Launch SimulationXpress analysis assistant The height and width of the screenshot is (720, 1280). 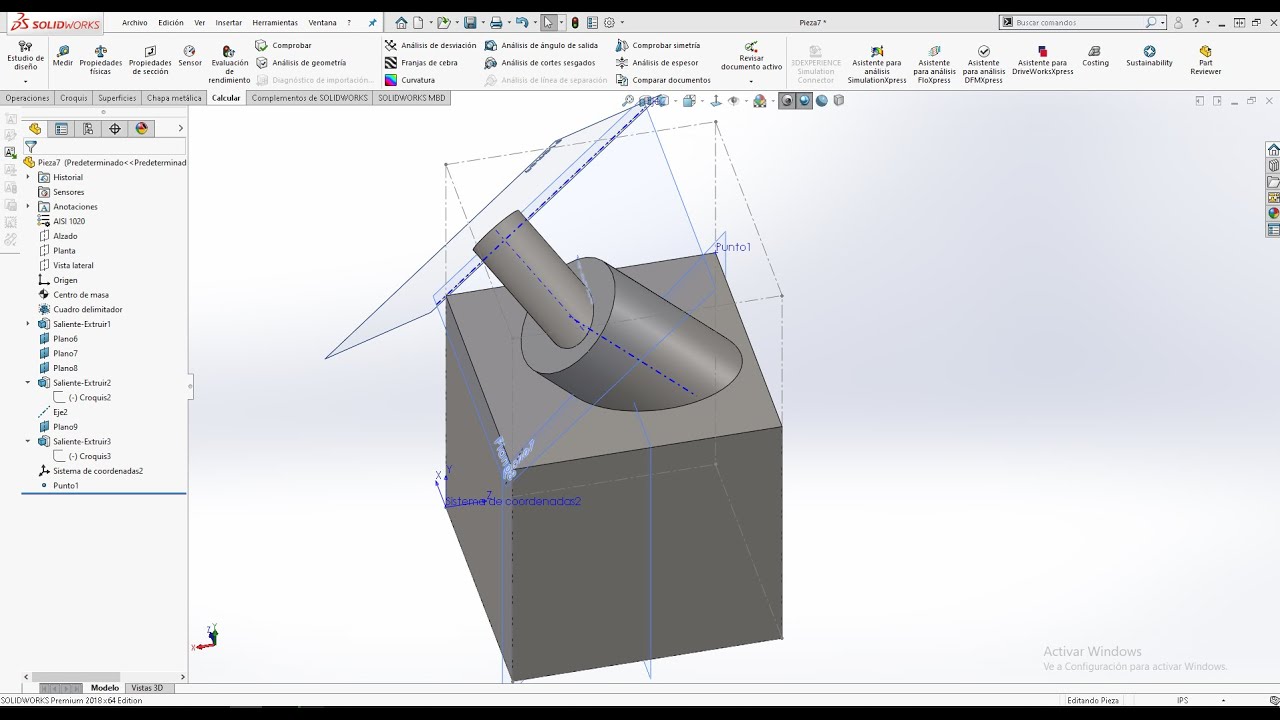click(x=876, y=64)
